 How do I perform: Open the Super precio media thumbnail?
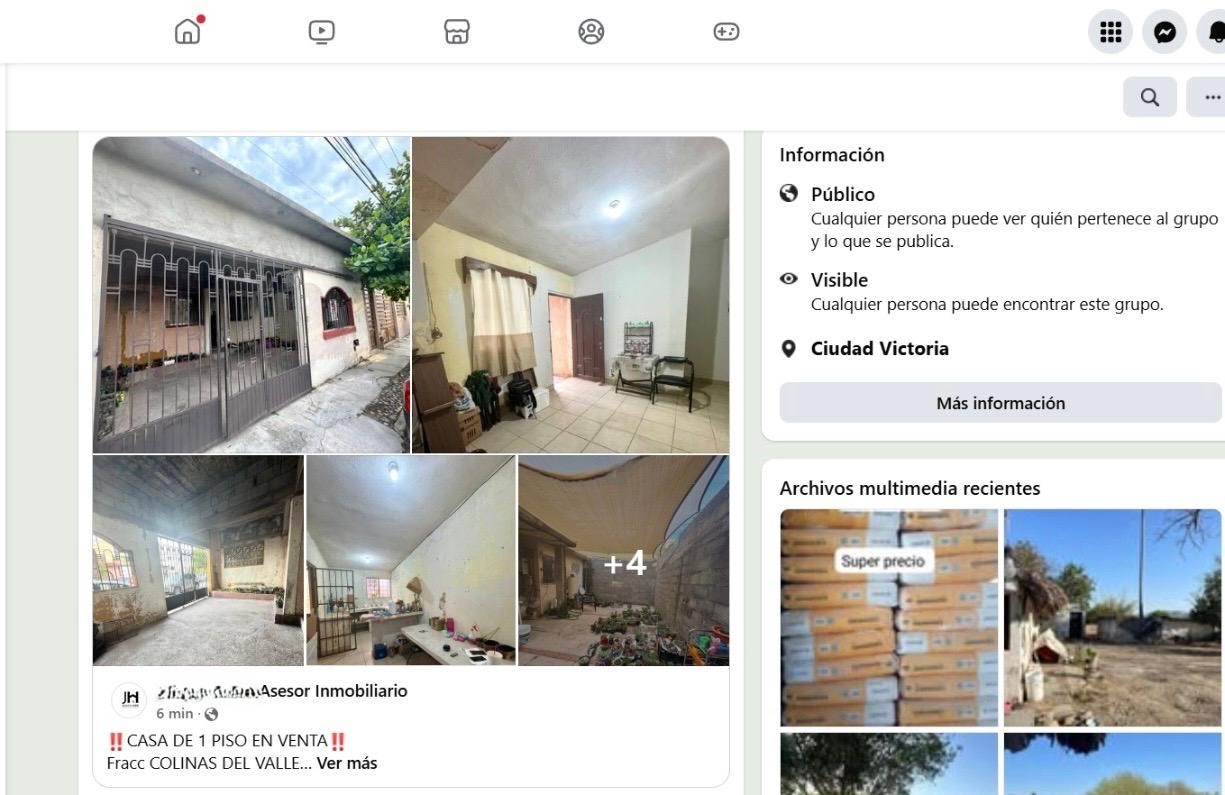click(x=889, y=617)
